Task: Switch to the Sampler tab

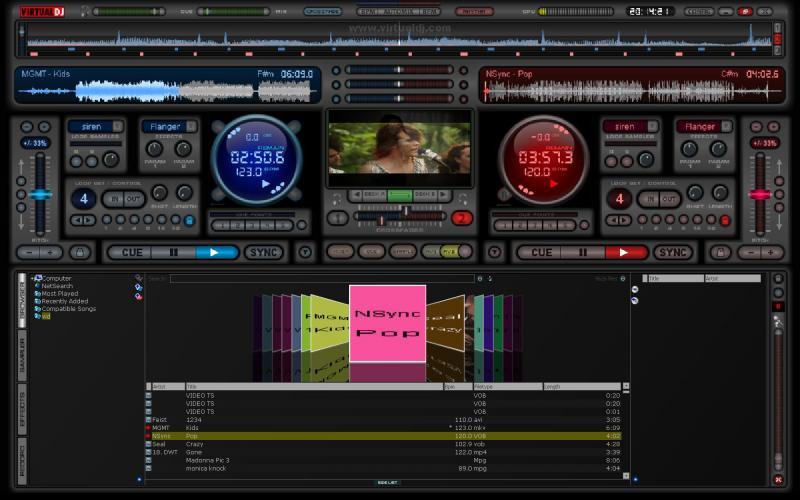Action: tap(22, 356)
